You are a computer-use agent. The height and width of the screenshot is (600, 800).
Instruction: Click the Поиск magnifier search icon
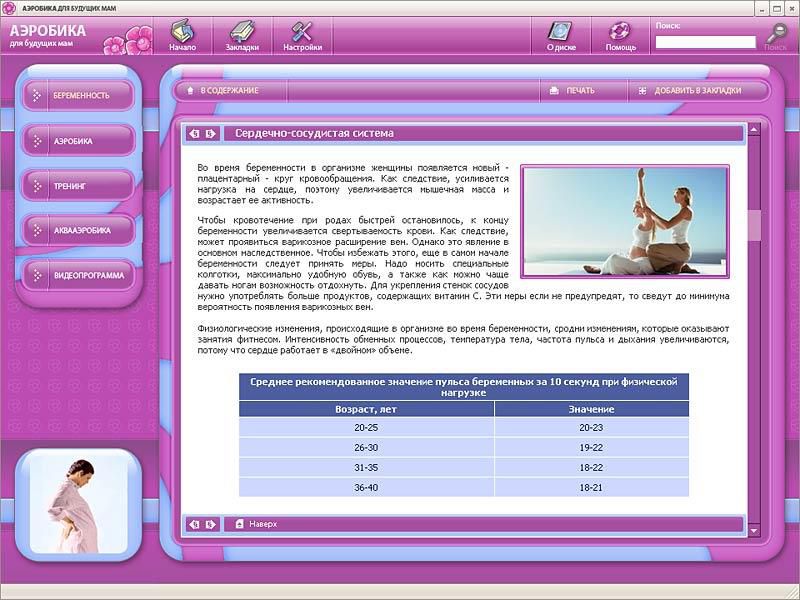775,33
